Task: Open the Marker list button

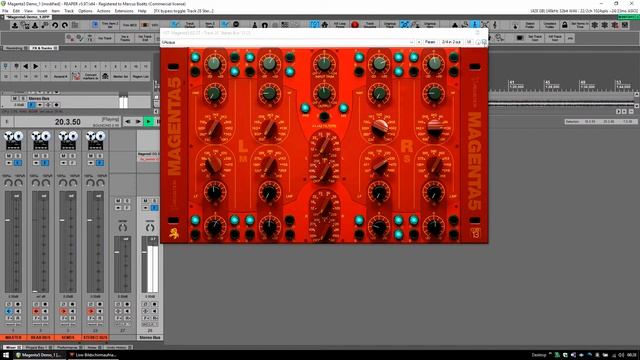Action: point(120,76)
